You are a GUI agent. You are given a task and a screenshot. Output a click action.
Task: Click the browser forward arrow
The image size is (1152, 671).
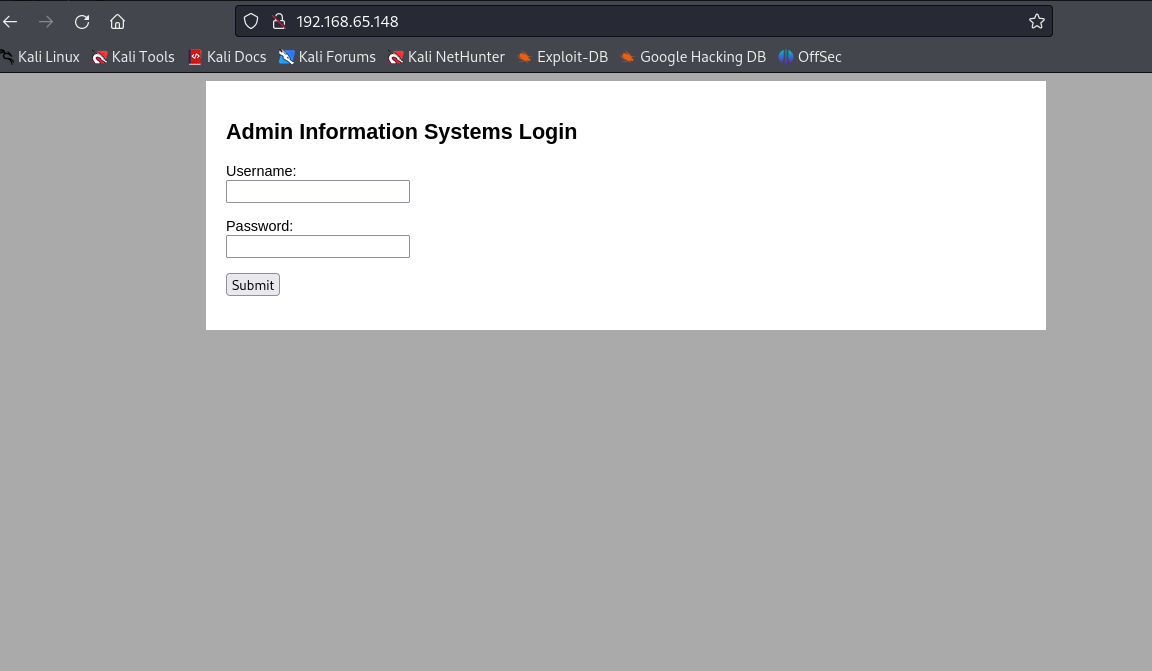[x=46, y=21]
